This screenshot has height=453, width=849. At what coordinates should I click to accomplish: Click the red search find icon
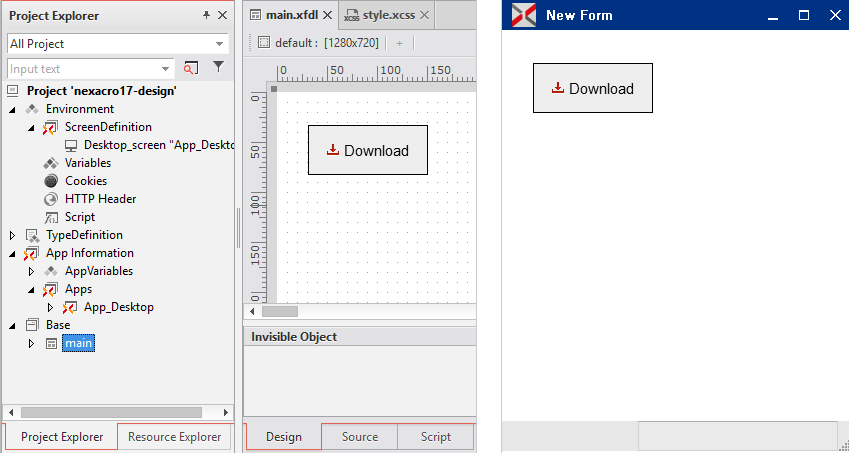pyautogui.click(x=190, y=68)
